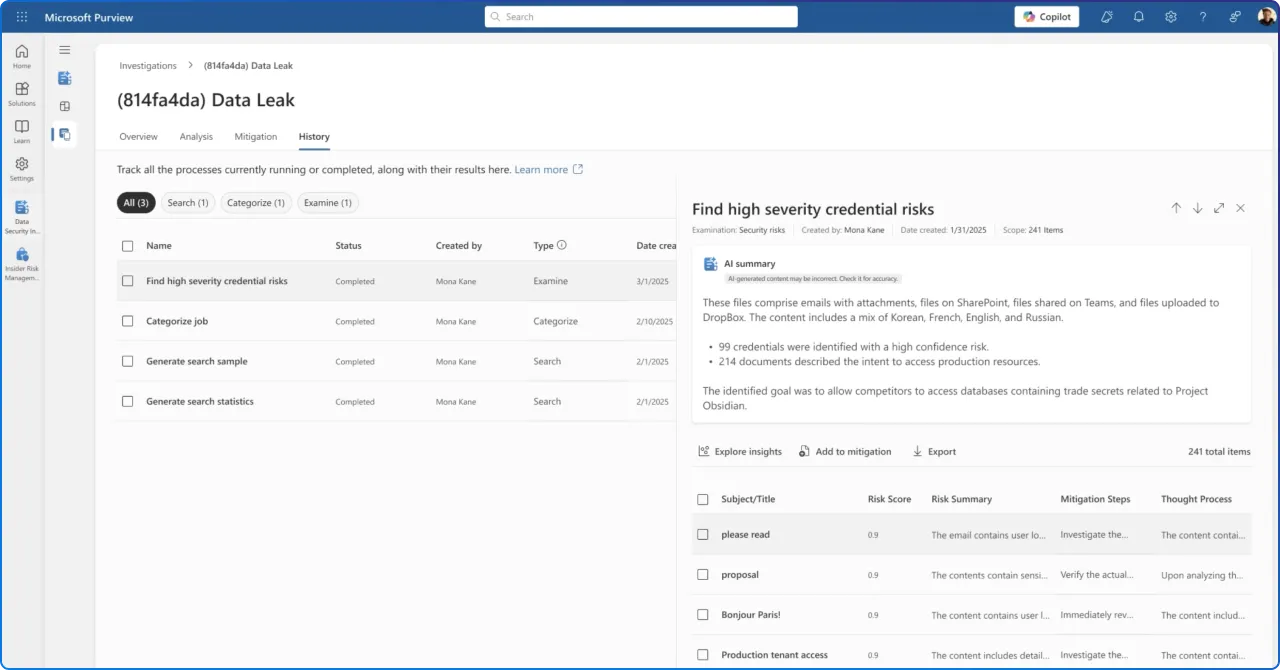Image resolution: width=1280 pixels, height=670 pixels.
Task: Open the Generate search sample entry
Action: 197,361
